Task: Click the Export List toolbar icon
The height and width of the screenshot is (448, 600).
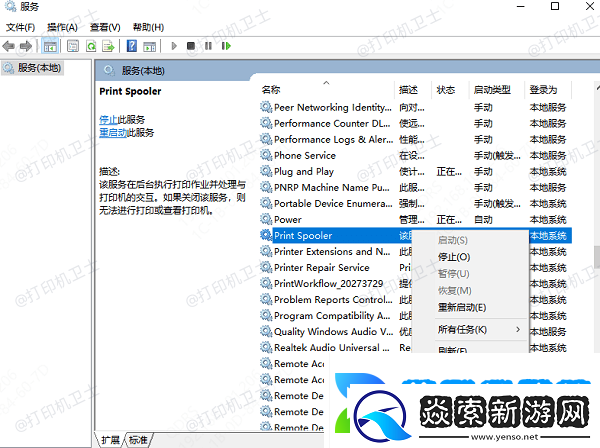Action: point(109,46)
